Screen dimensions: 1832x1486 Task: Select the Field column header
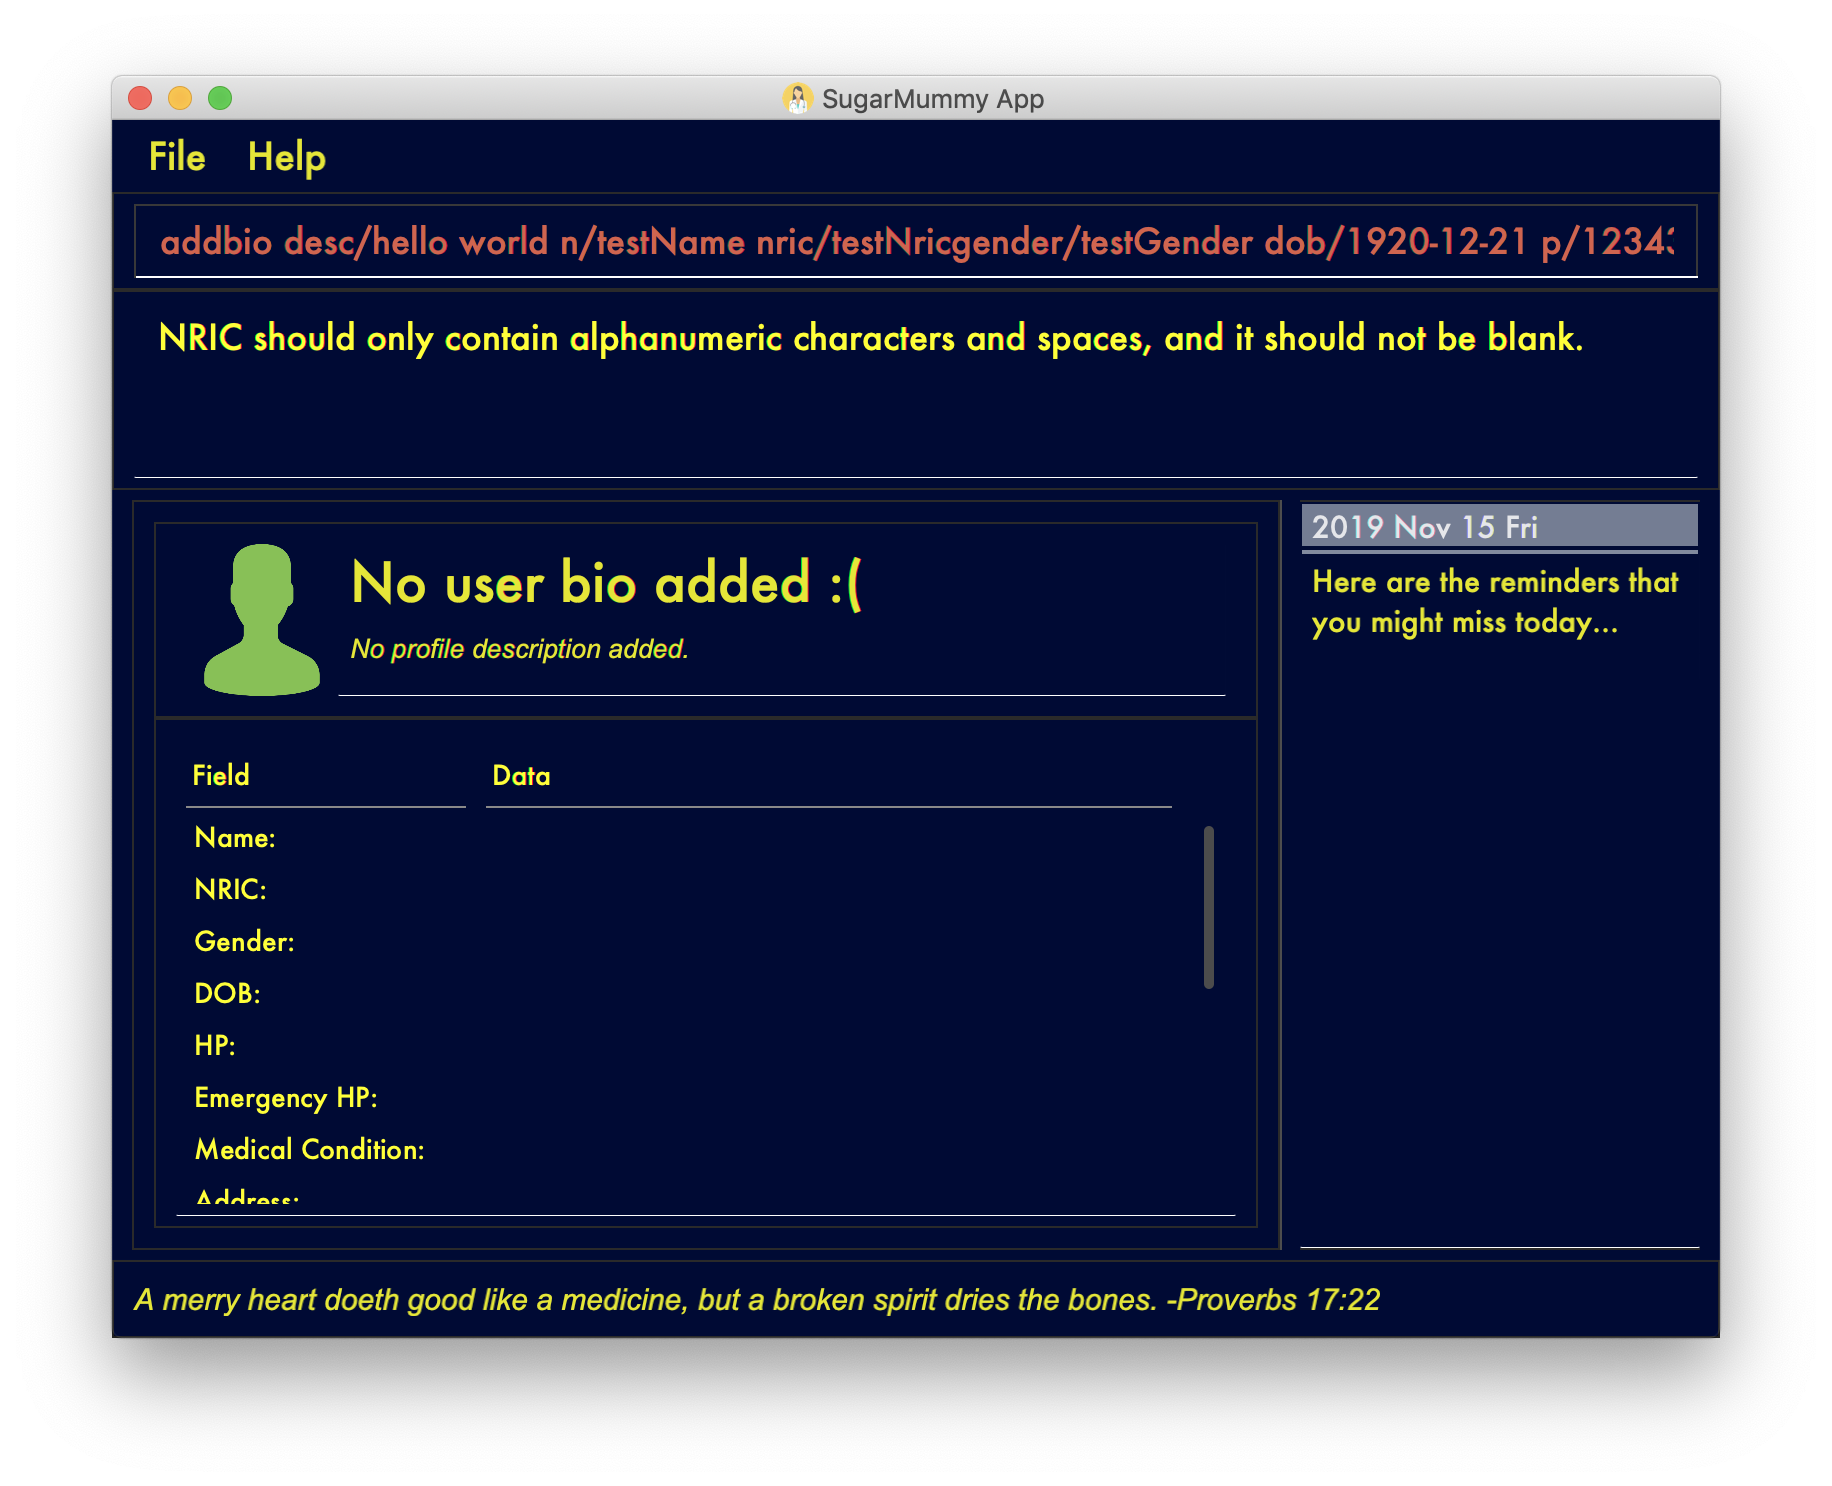(221, 775)
